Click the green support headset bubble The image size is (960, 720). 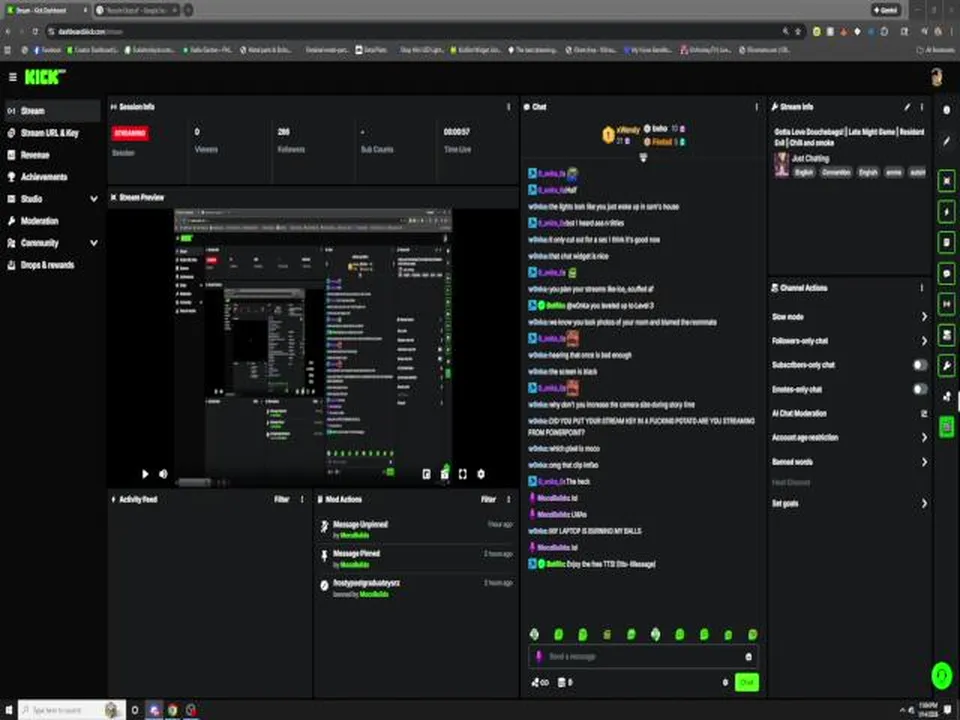click(x=942, y=675)
